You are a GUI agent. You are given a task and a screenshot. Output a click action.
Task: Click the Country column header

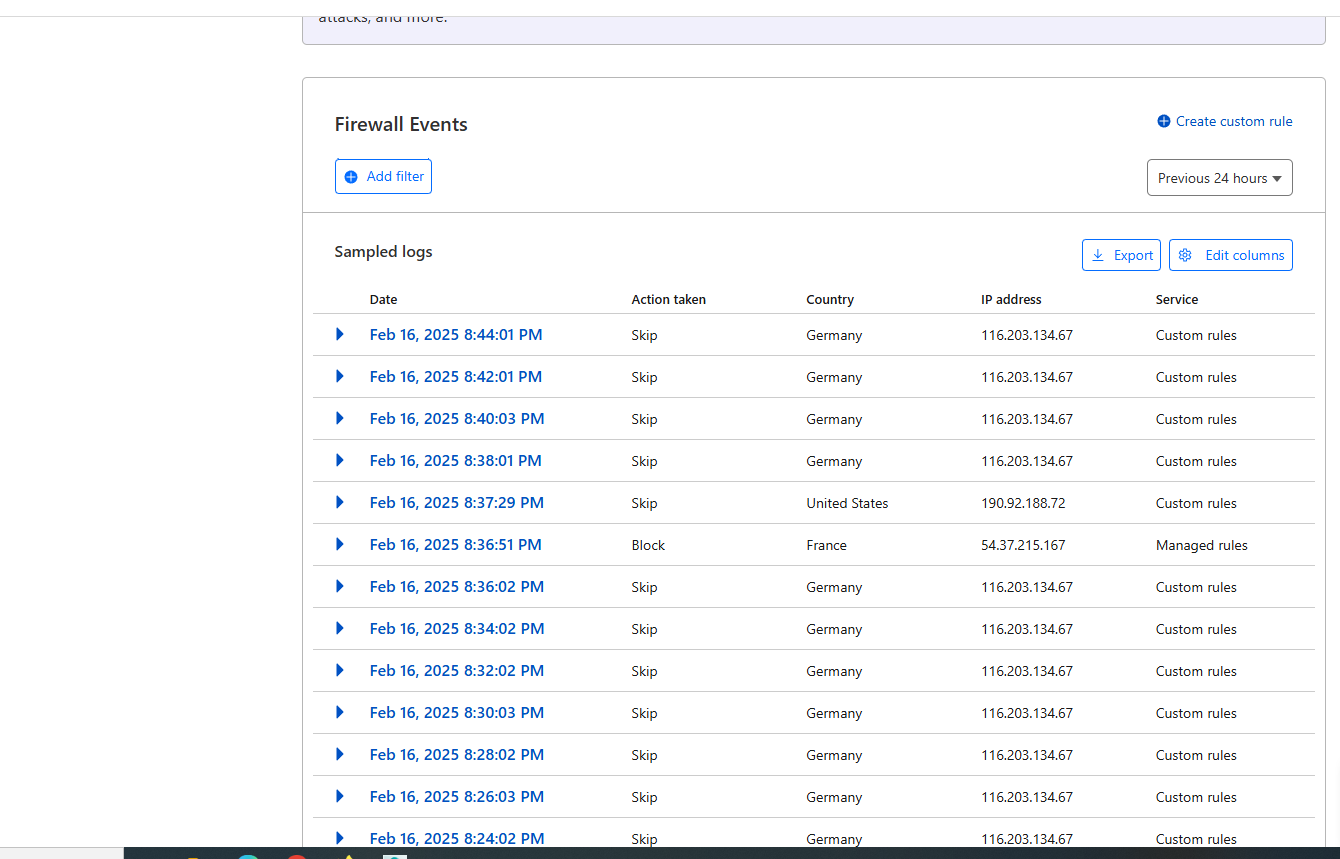pyautogui.click(x=830, y=299)
